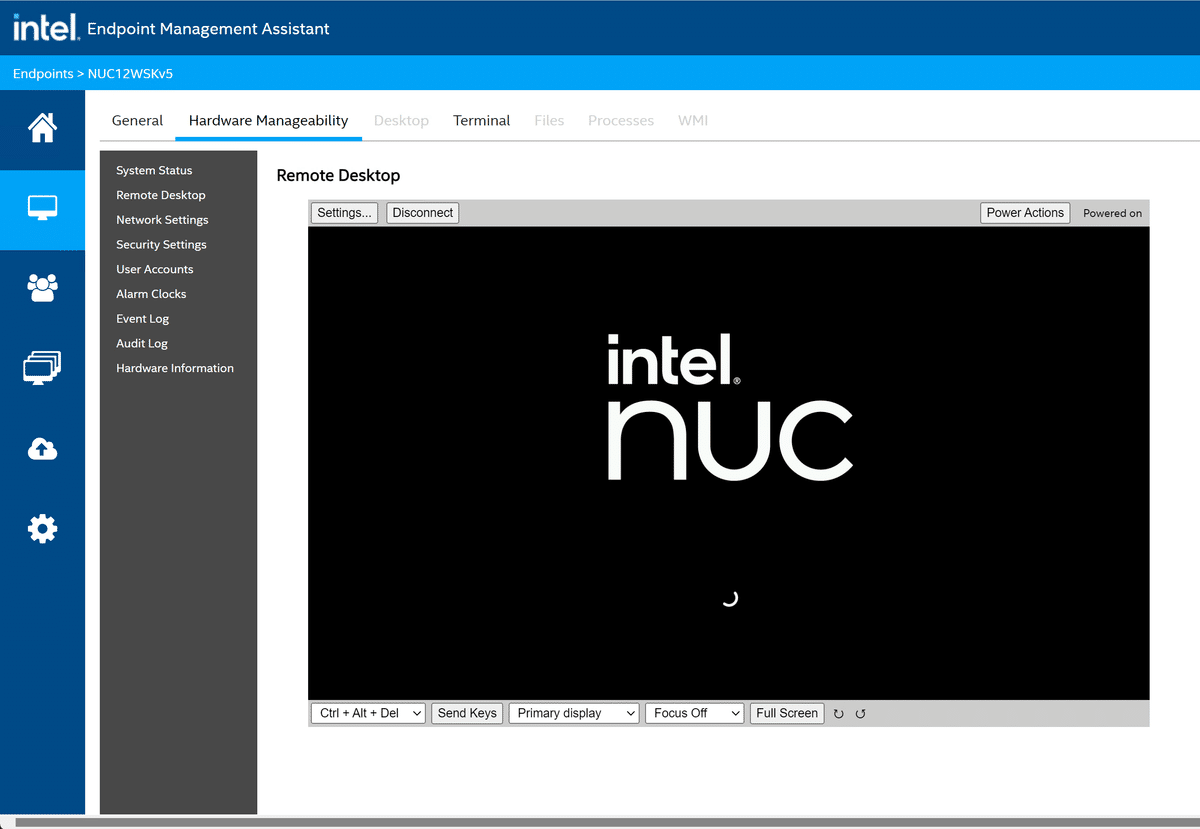Switch to the Terminal tab
This screenshot has height=829, width=1200.
point(482,120)
